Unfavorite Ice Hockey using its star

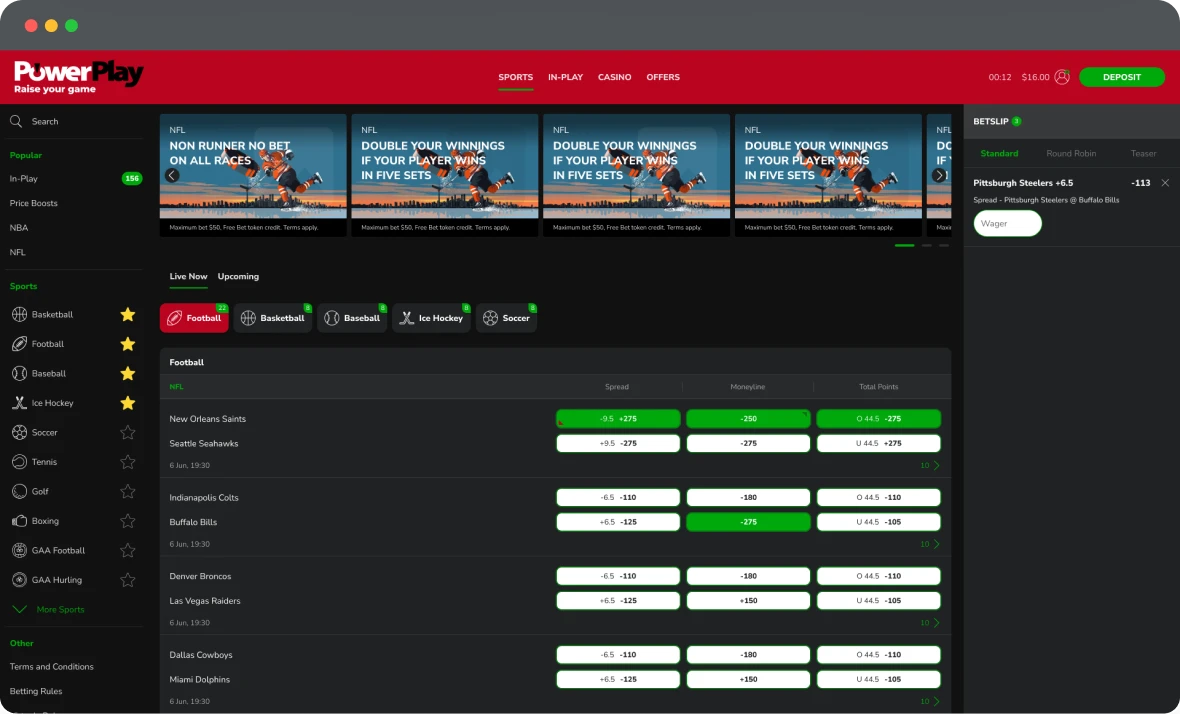(128, 403)
